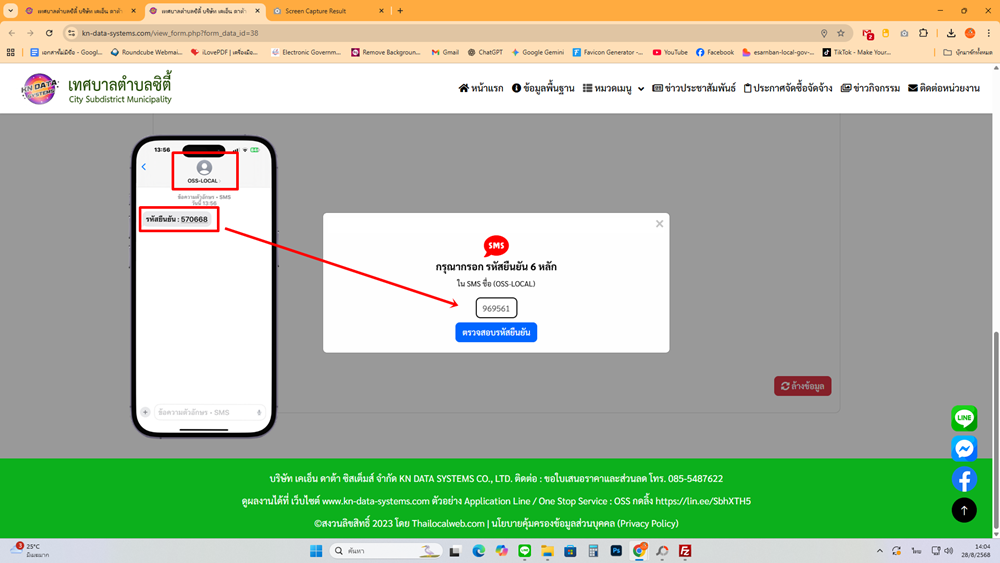The height and width of the screenshot is (563, 1000).
Task: Open the browser tab list dropdown
Action: click(10, 11)
